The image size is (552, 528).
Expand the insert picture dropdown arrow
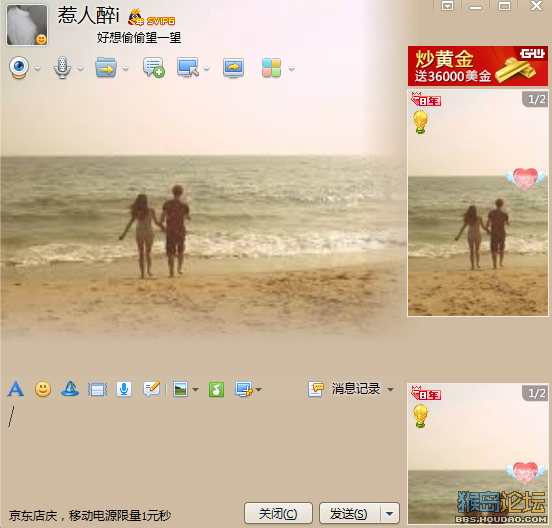195,390
